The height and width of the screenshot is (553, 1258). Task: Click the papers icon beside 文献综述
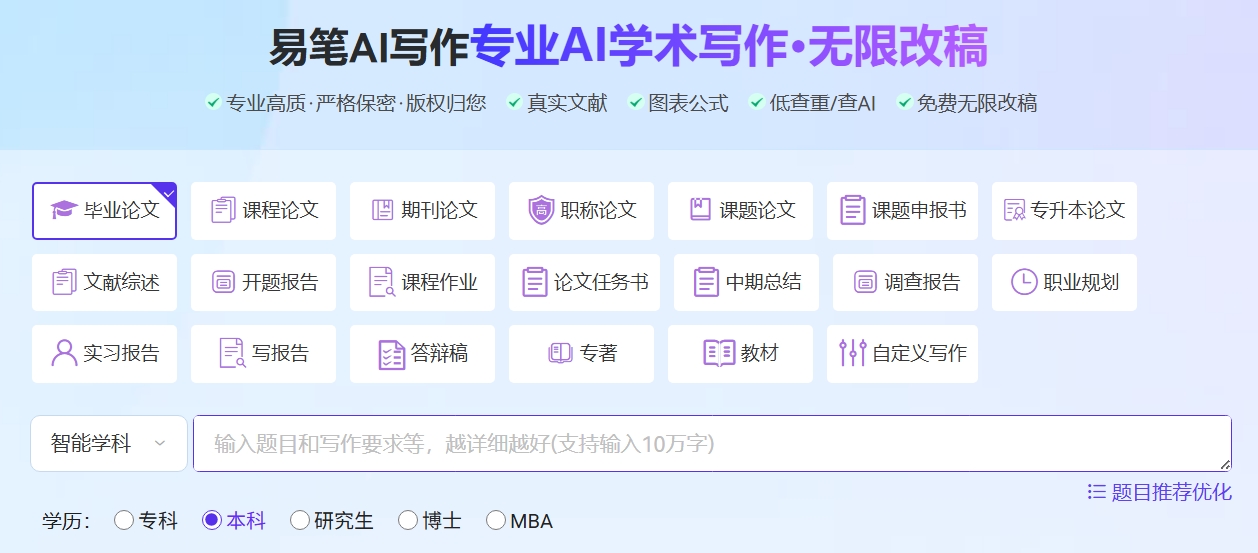[64, 282]
